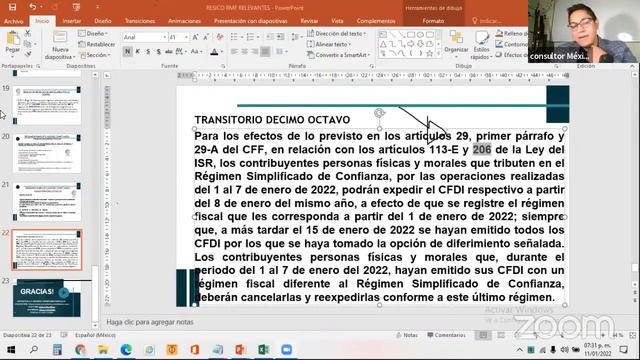Toggle justify alignment in Párrafo group
The width and height of the screenshot is (640, 360).
(x=265, y=51)
